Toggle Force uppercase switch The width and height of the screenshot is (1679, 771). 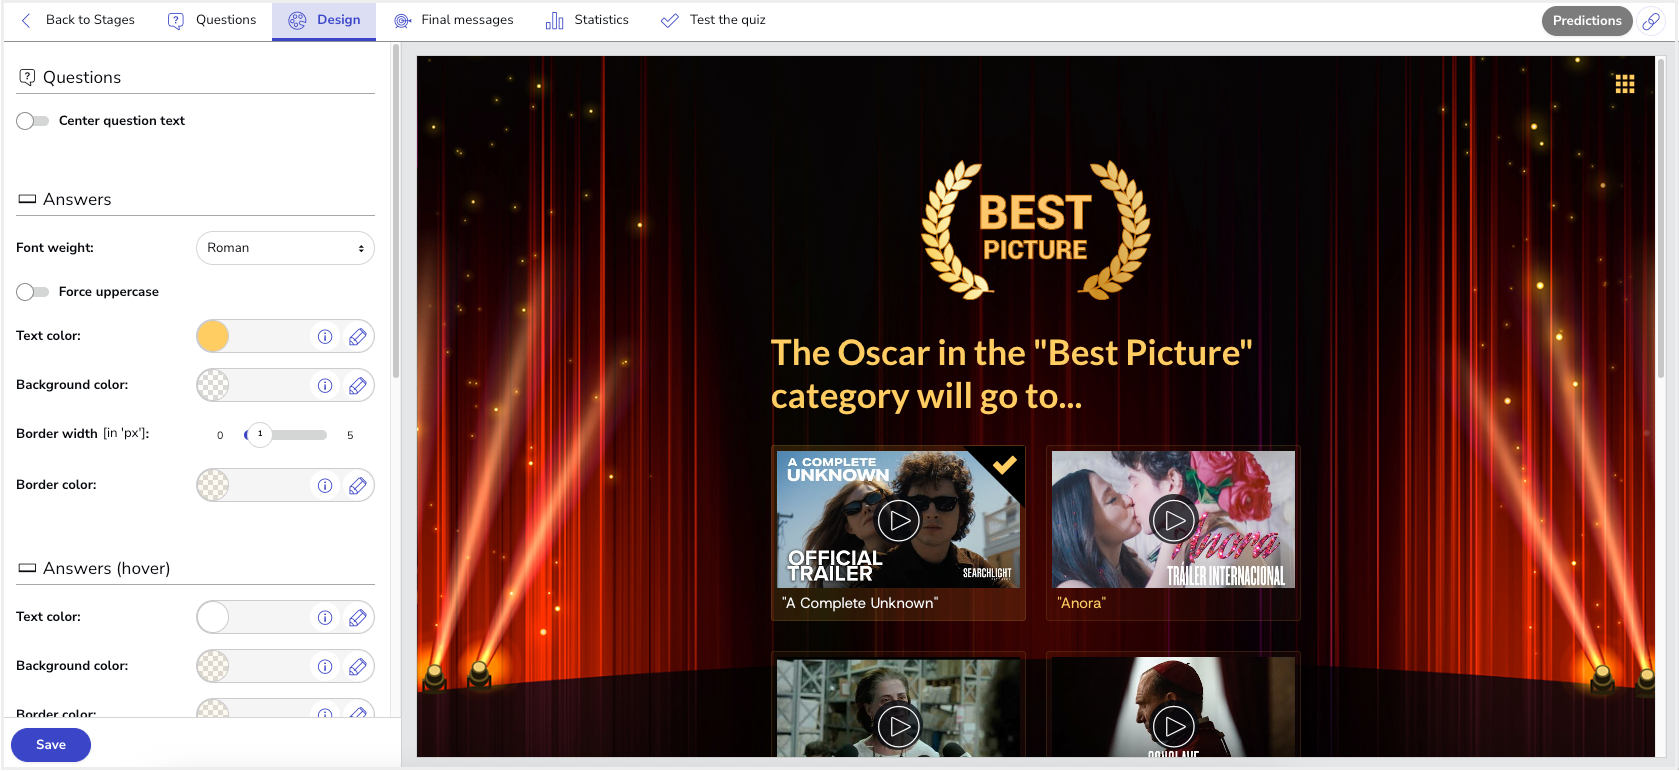click(x=33, y=292)
